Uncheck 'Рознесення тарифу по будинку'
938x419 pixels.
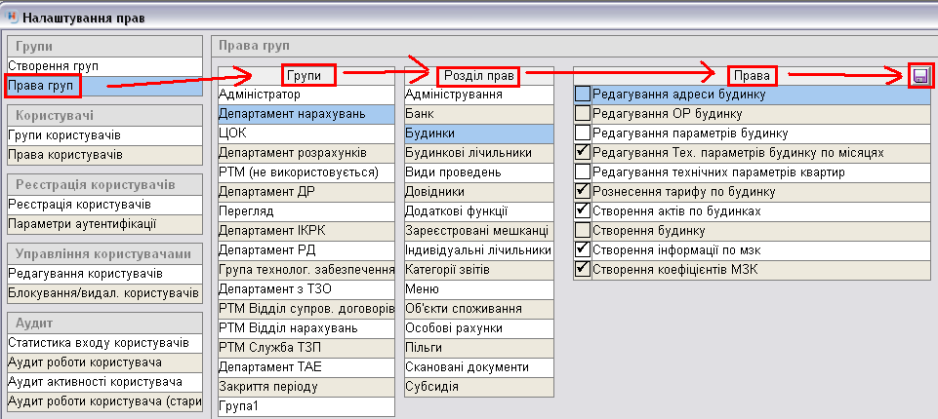(x=583, y=190)
